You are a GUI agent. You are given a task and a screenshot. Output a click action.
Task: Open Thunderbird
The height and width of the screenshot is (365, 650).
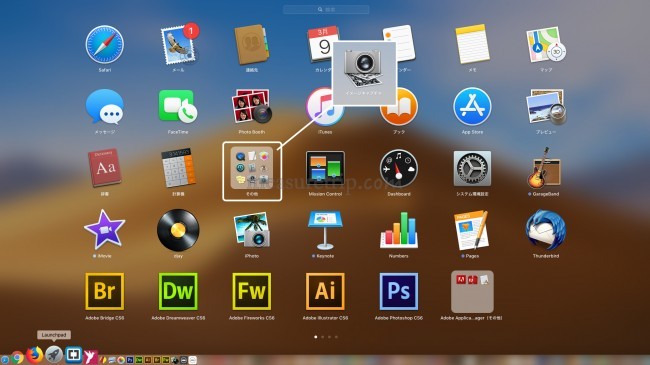pyautogui.click(x=546, y=229)
